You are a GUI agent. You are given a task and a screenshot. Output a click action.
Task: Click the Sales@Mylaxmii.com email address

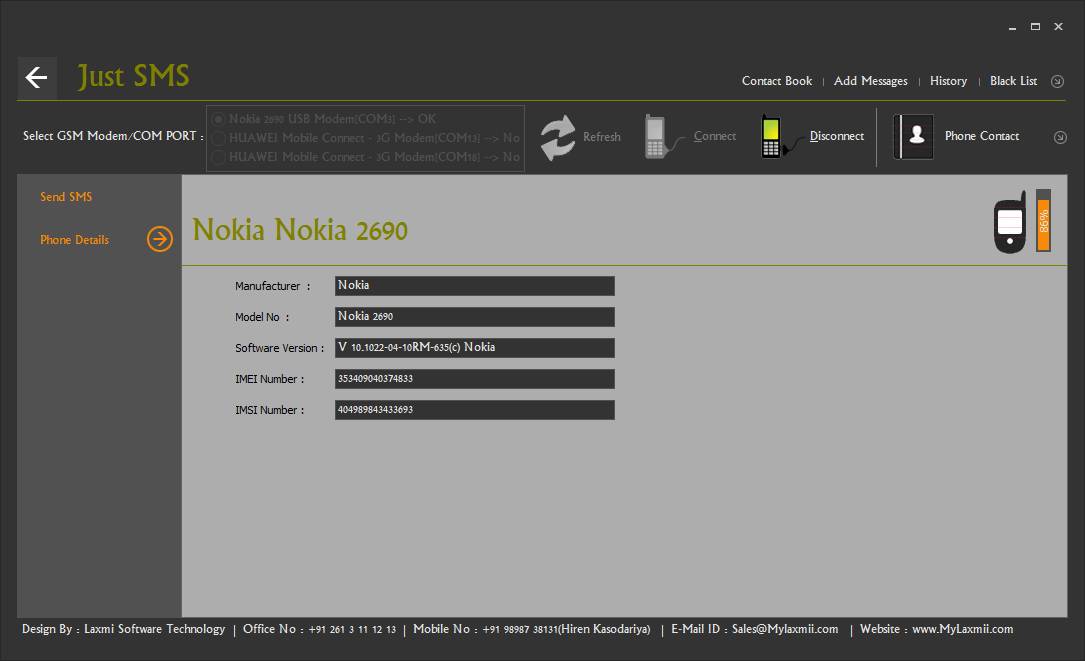(785, 629)
